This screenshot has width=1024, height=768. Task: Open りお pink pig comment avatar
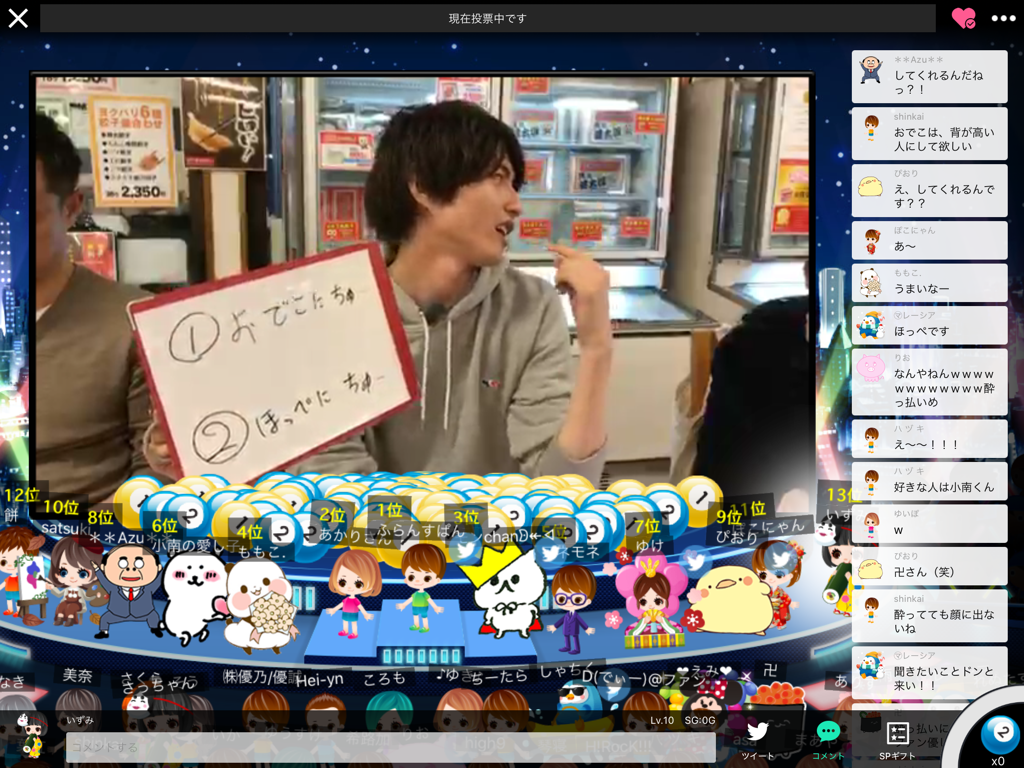pyautogui.click(x=871, y=369)
